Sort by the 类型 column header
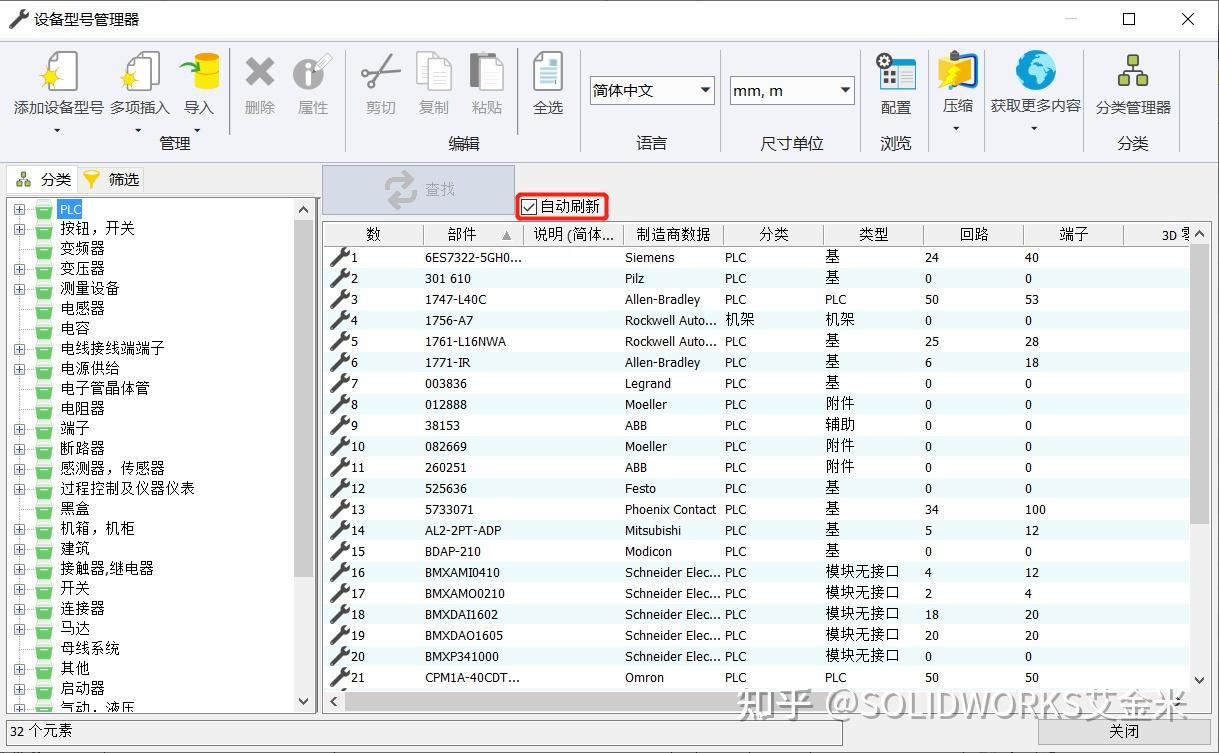1219x753 pixels. (x=873, y=234)
